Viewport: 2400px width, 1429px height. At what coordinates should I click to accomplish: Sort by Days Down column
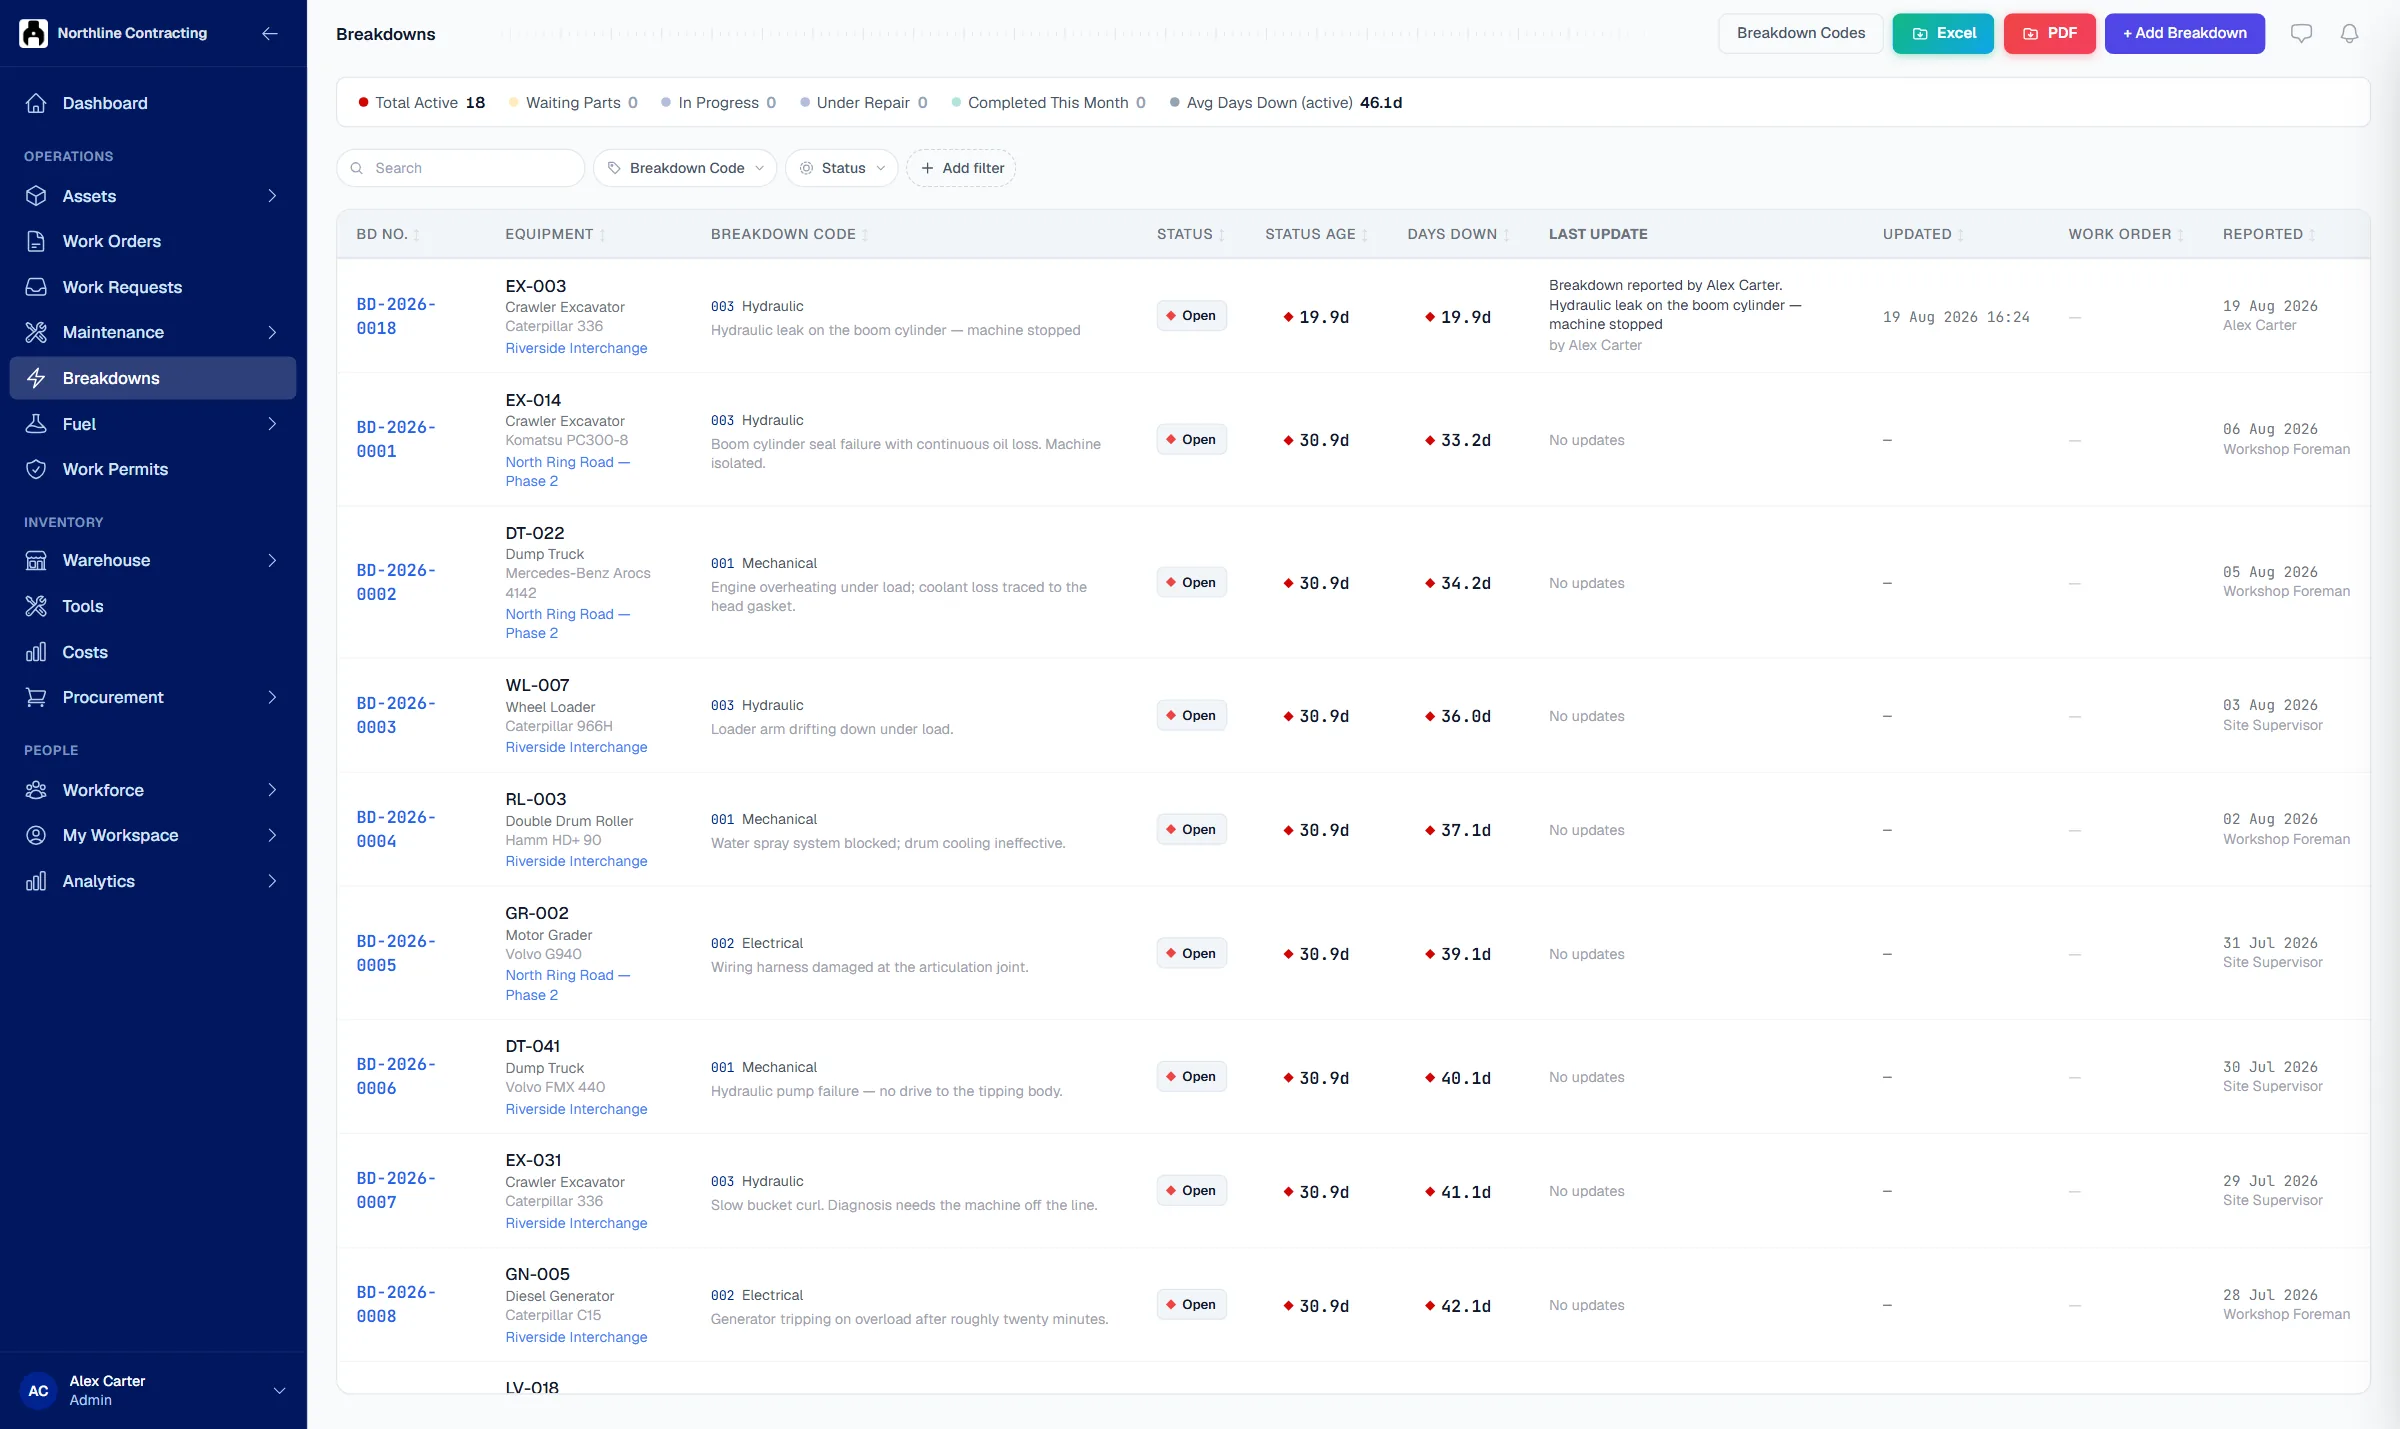[x=1458, y=234]
